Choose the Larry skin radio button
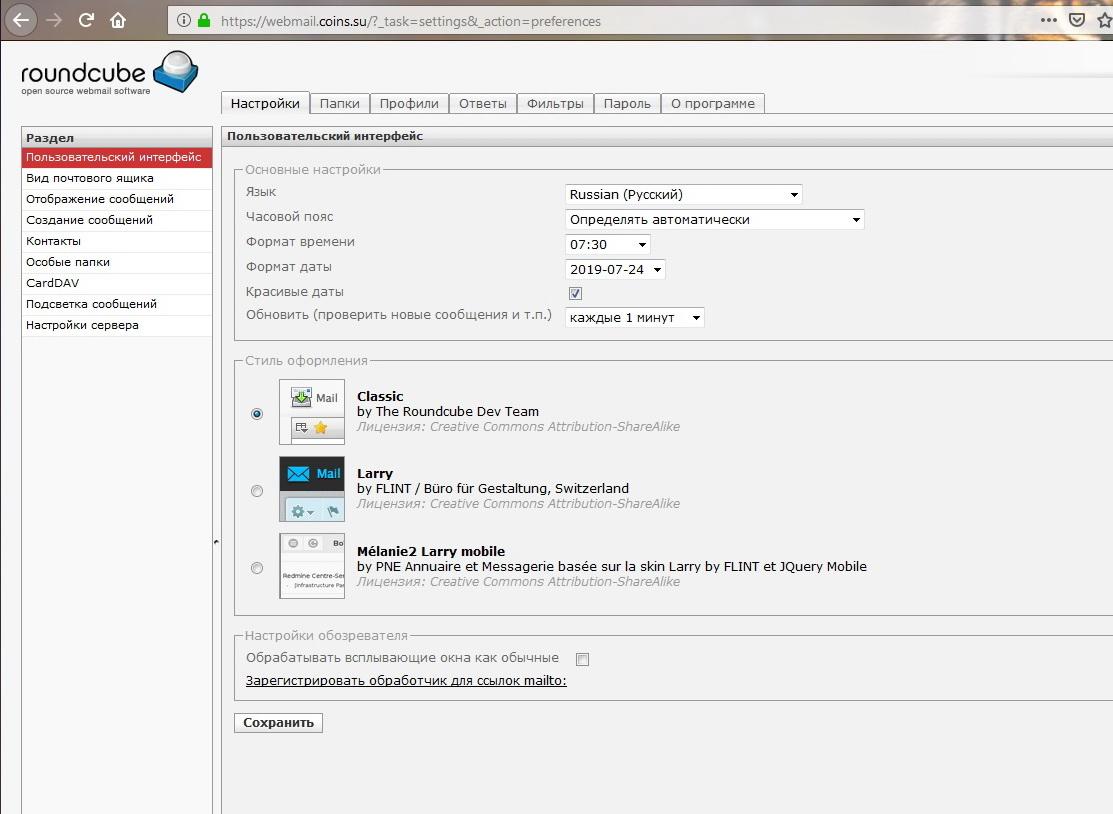Image resolution: width=1113 pixels, height=814 pixels. tap(257, 491)
